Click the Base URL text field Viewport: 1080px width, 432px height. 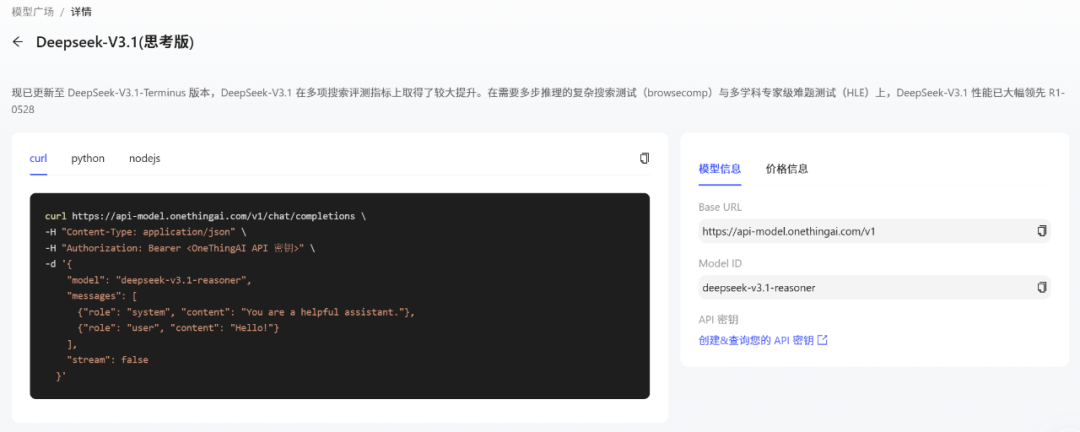click(x=860, y=231)
